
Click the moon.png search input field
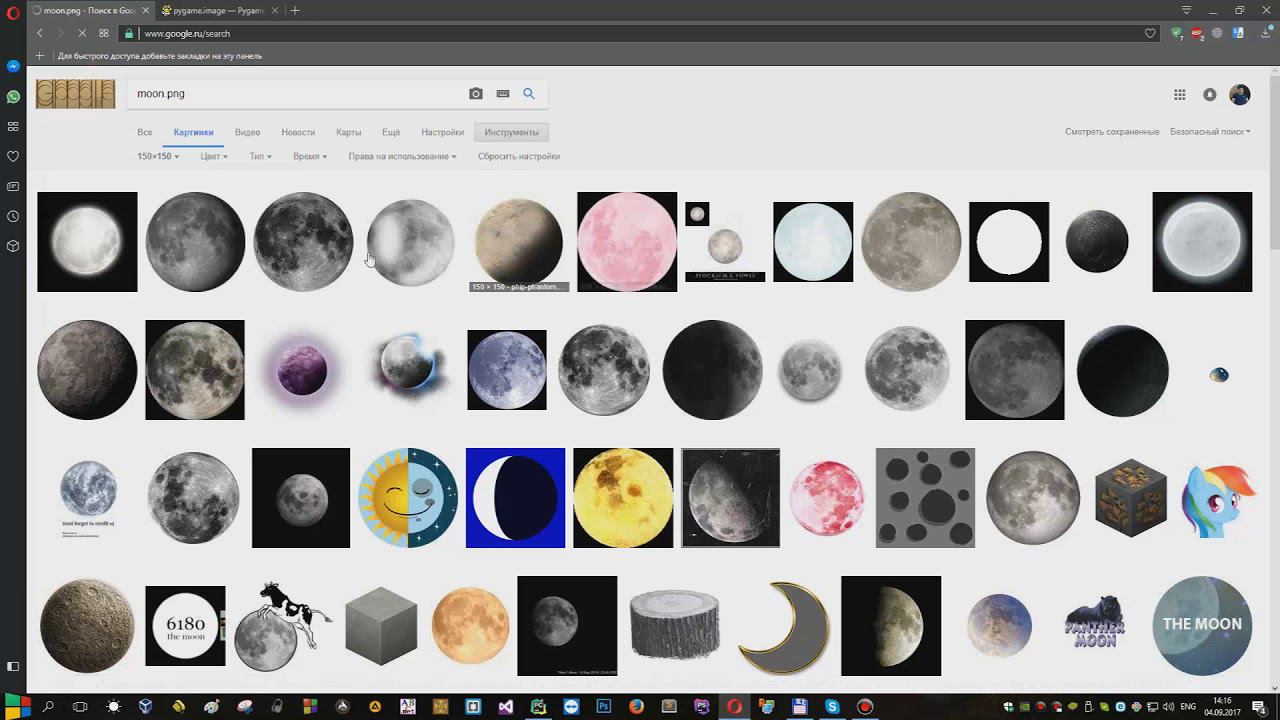(298, 94)
